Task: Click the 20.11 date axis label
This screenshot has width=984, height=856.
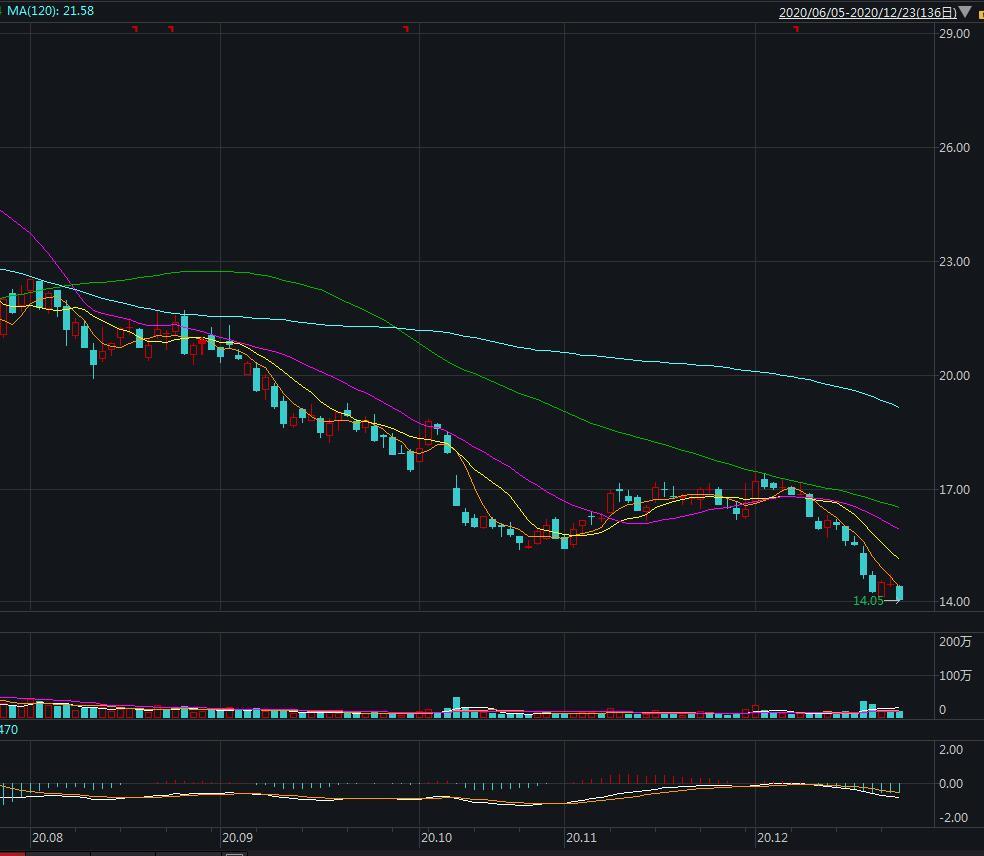Action: pyautogui.click(x=581, y=838)
